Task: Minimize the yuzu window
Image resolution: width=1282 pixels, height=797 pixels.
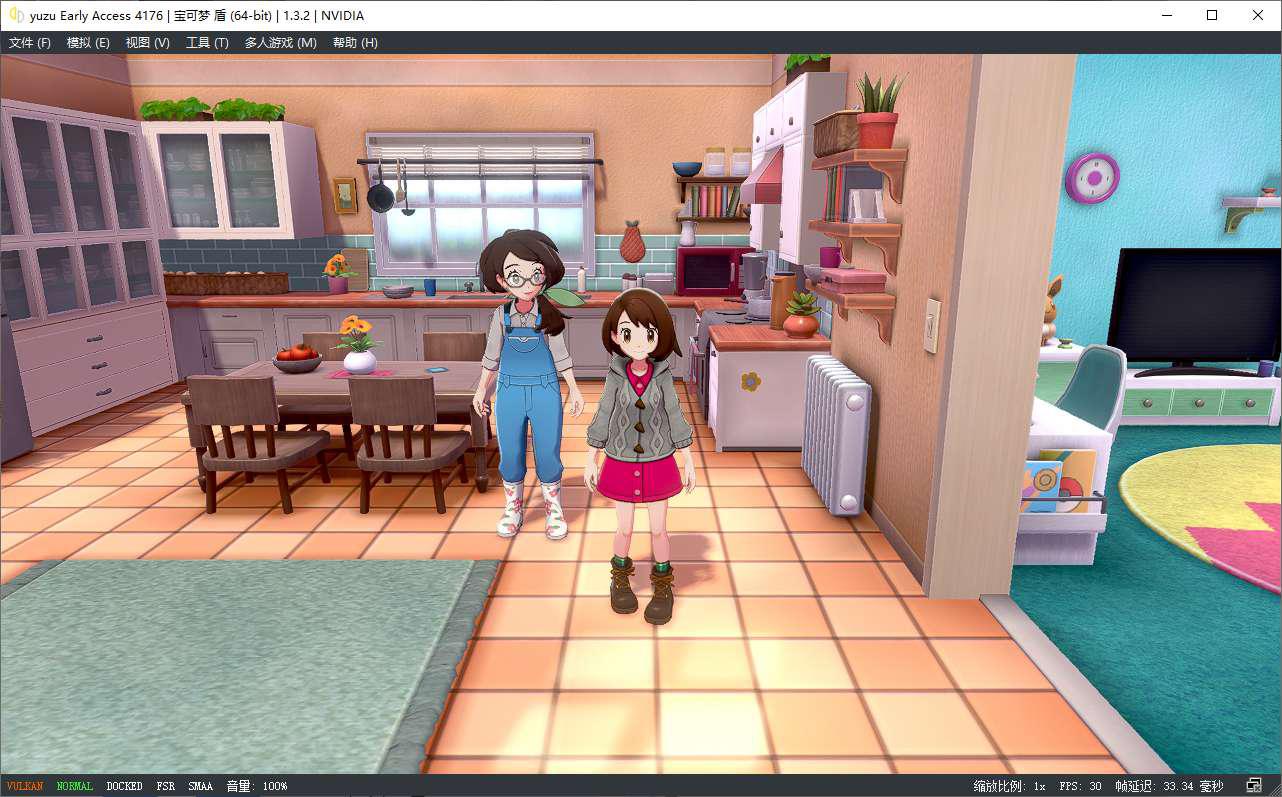Action: point(1166,15)
